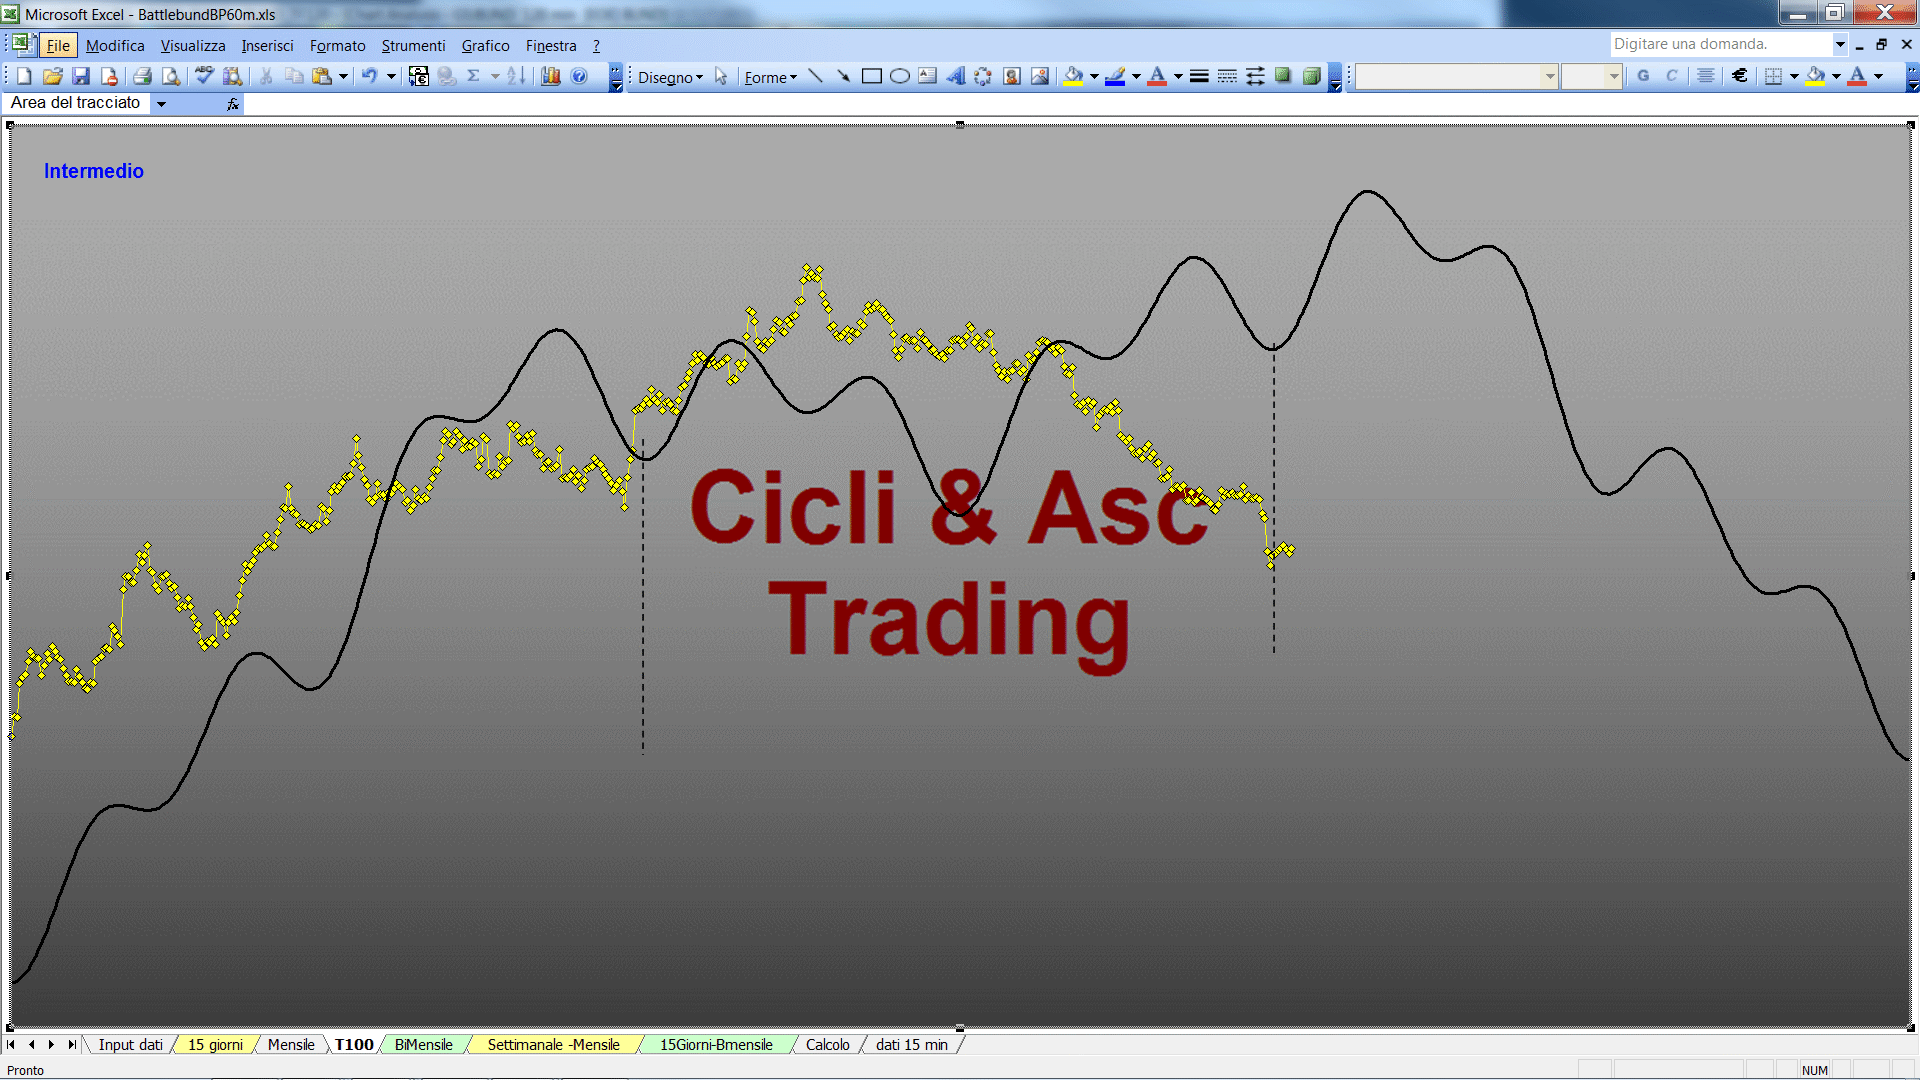The height and width of the screenshot is (1080, 1920).
Task: Open the Forme shapes dropdown
Action: [770, 77]
